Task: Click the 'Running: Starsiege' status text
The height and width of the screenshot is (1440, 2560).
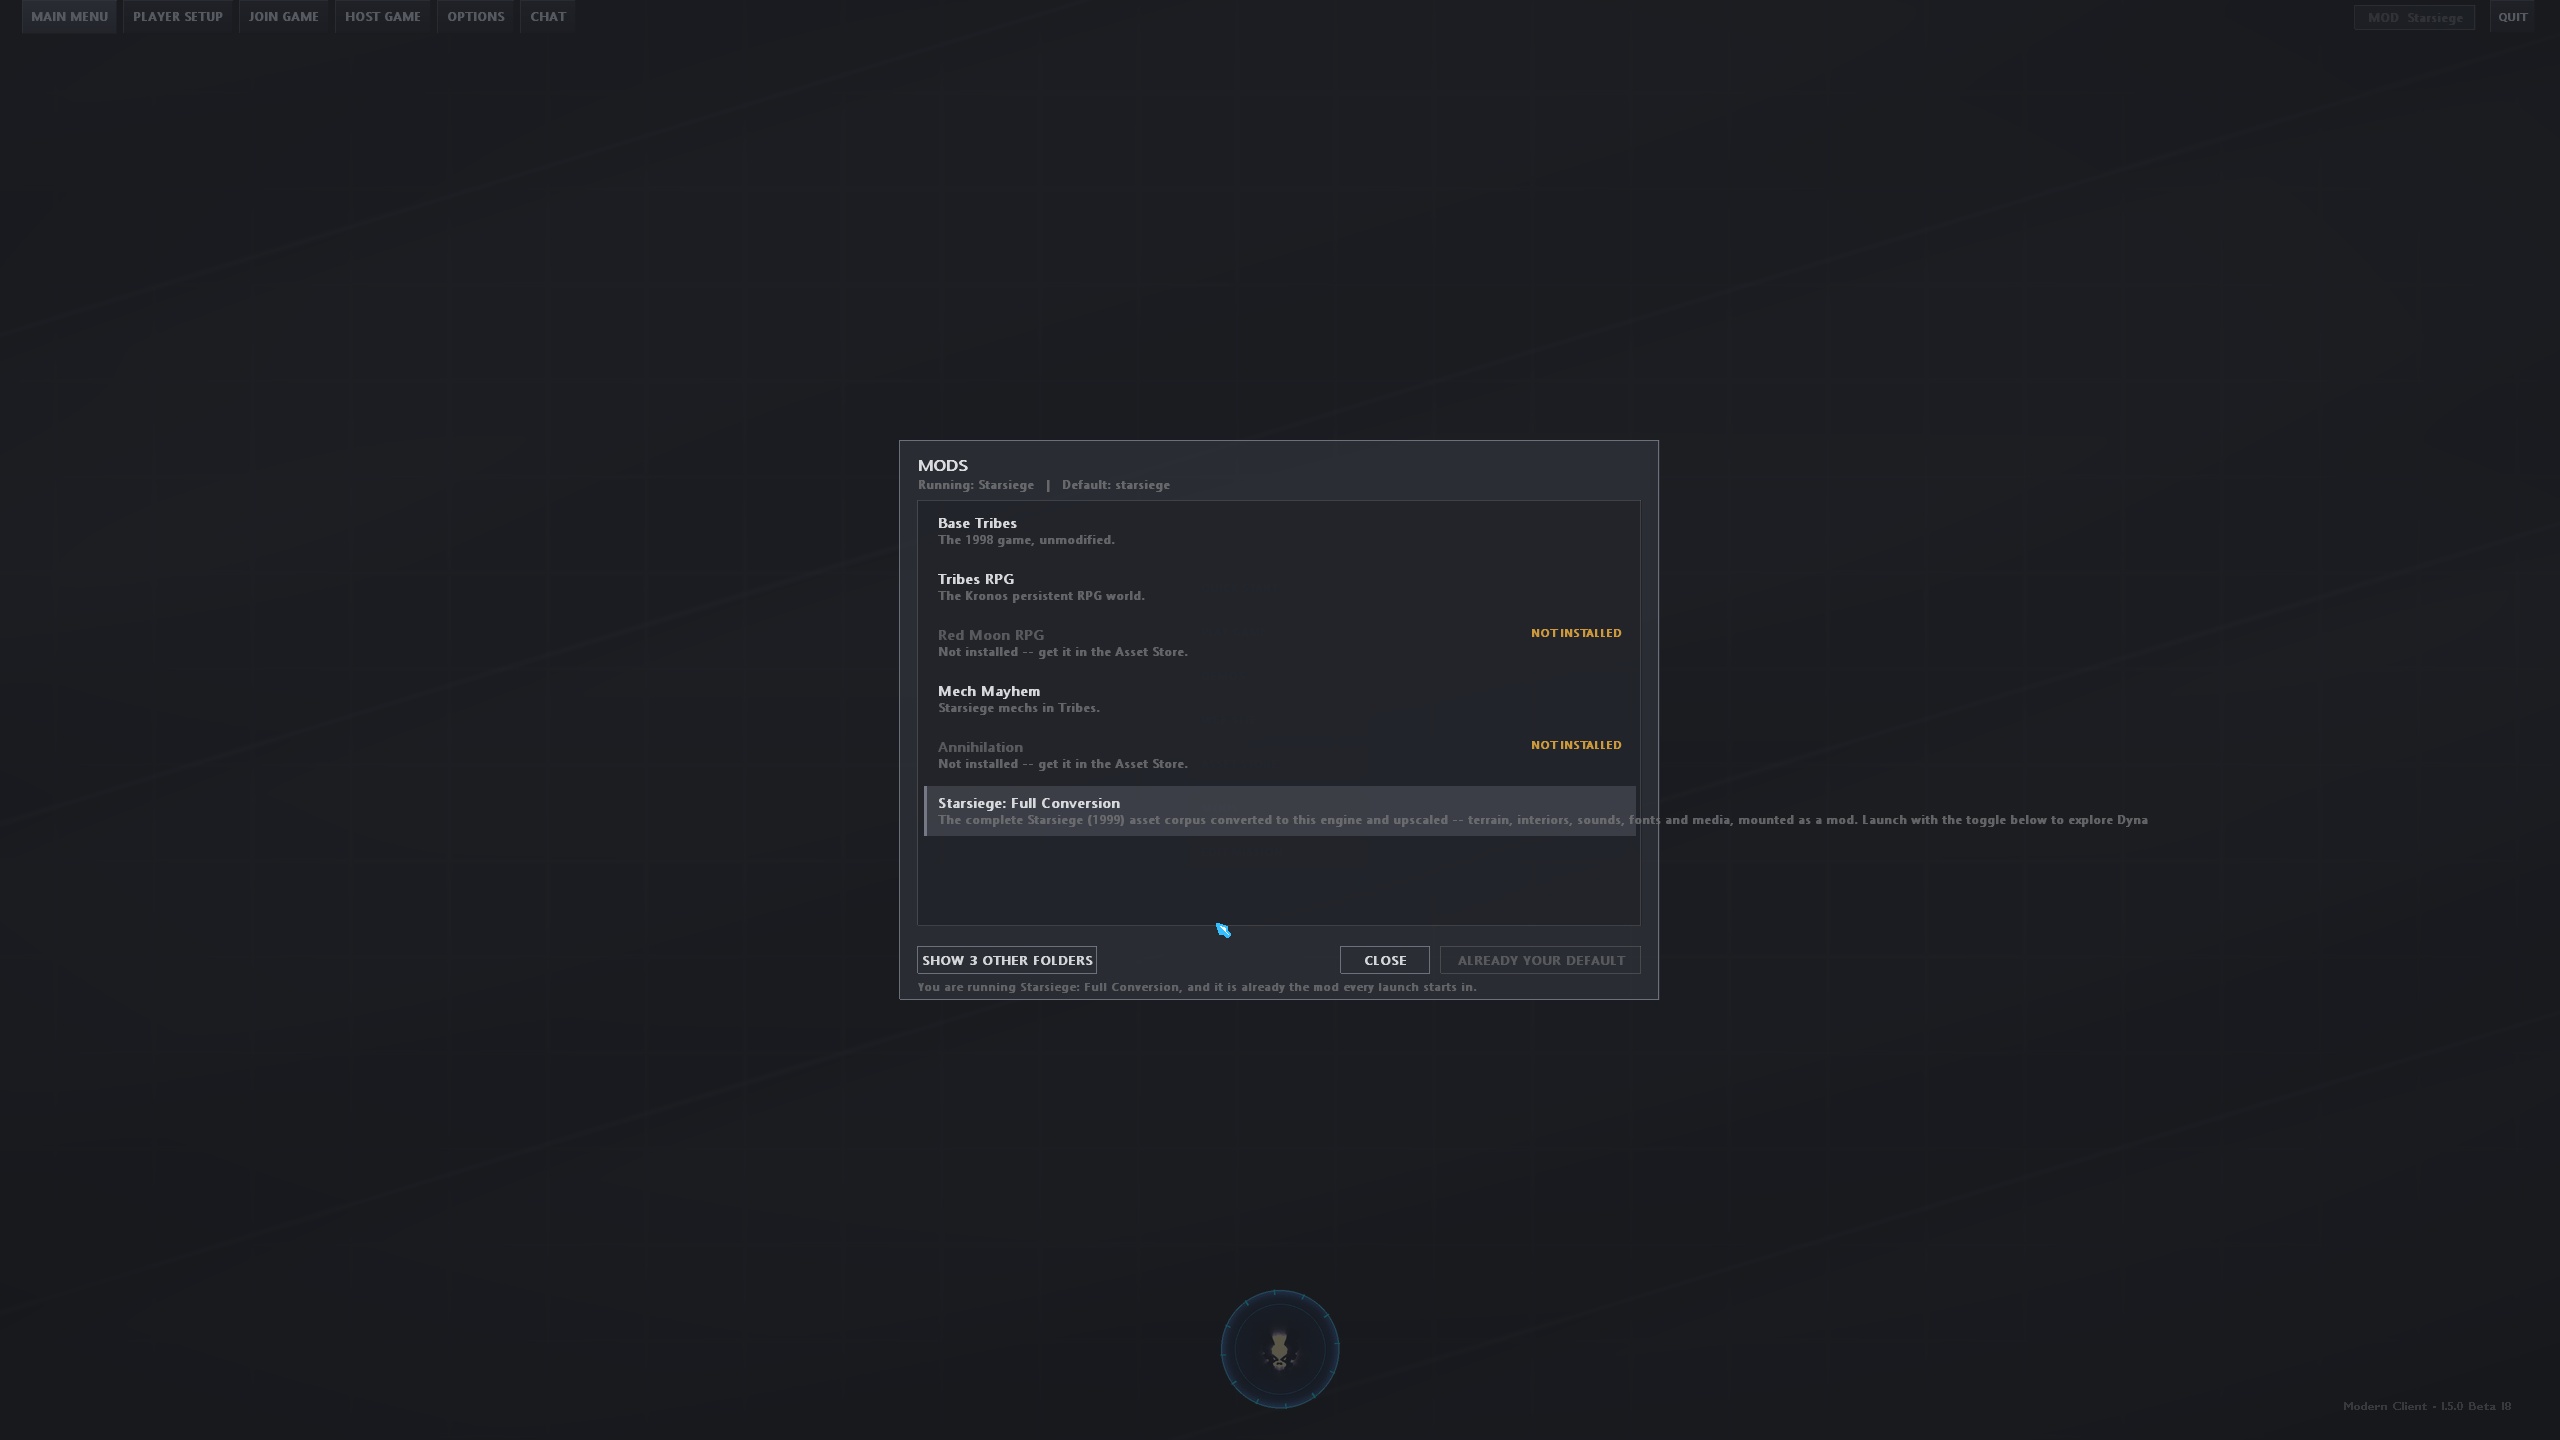Action: point(976,485)
